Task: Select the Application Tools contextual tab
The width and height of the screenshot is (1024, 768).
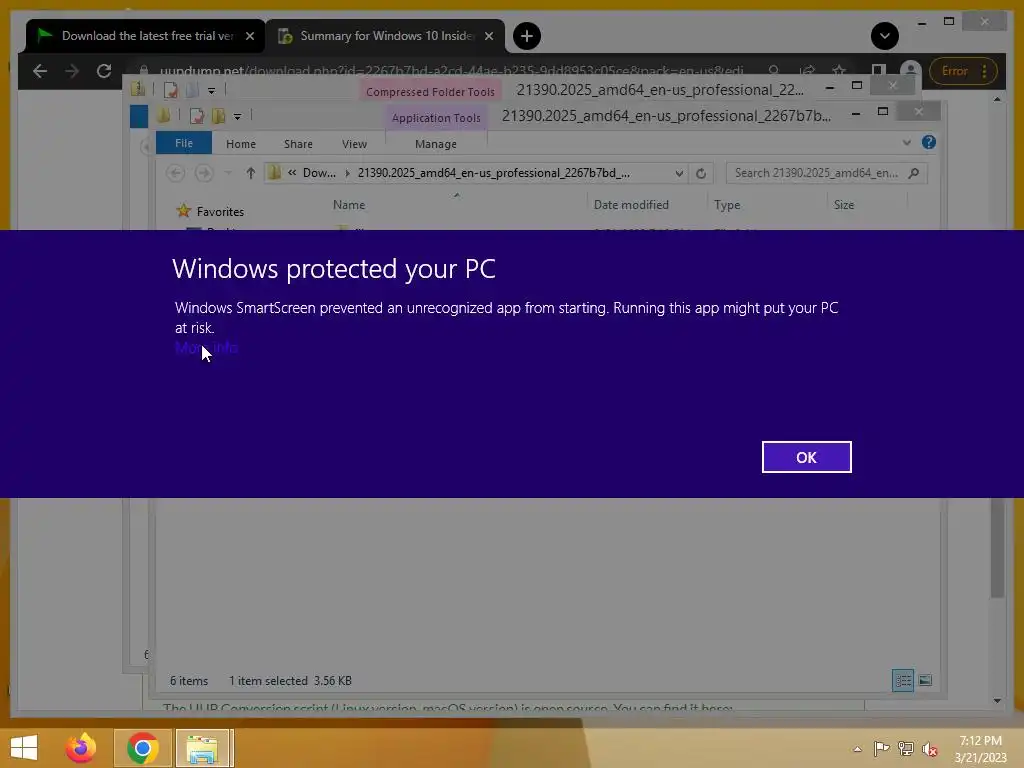Action: pos(436,118)
